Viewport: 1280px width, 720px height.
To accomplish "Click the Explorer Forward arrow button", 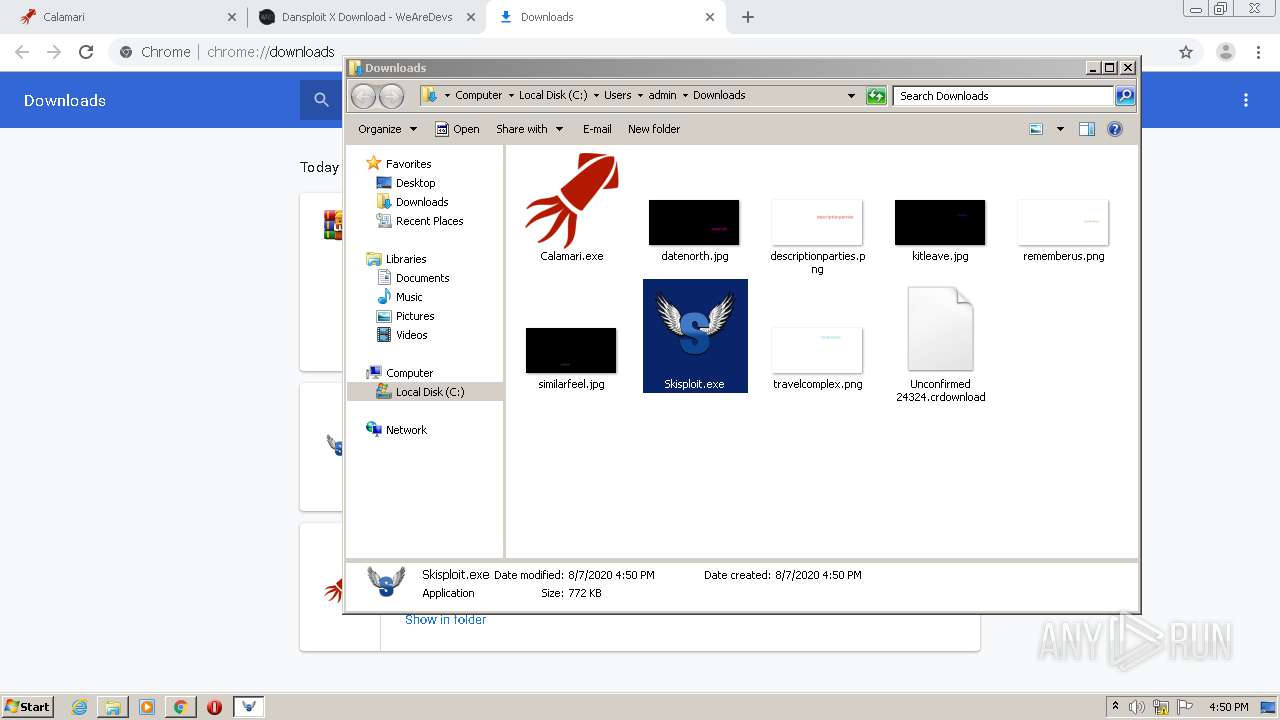I will 391,96.
